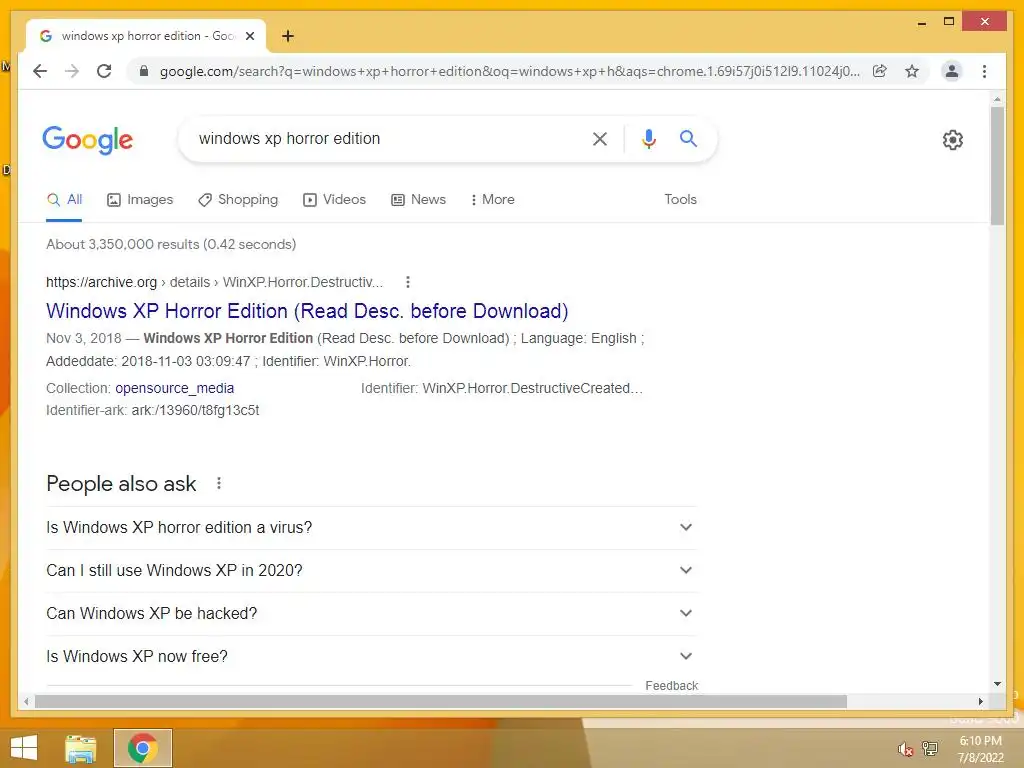Switch to the News tab
1024x768 pixels.
click(x=419, y=200)
